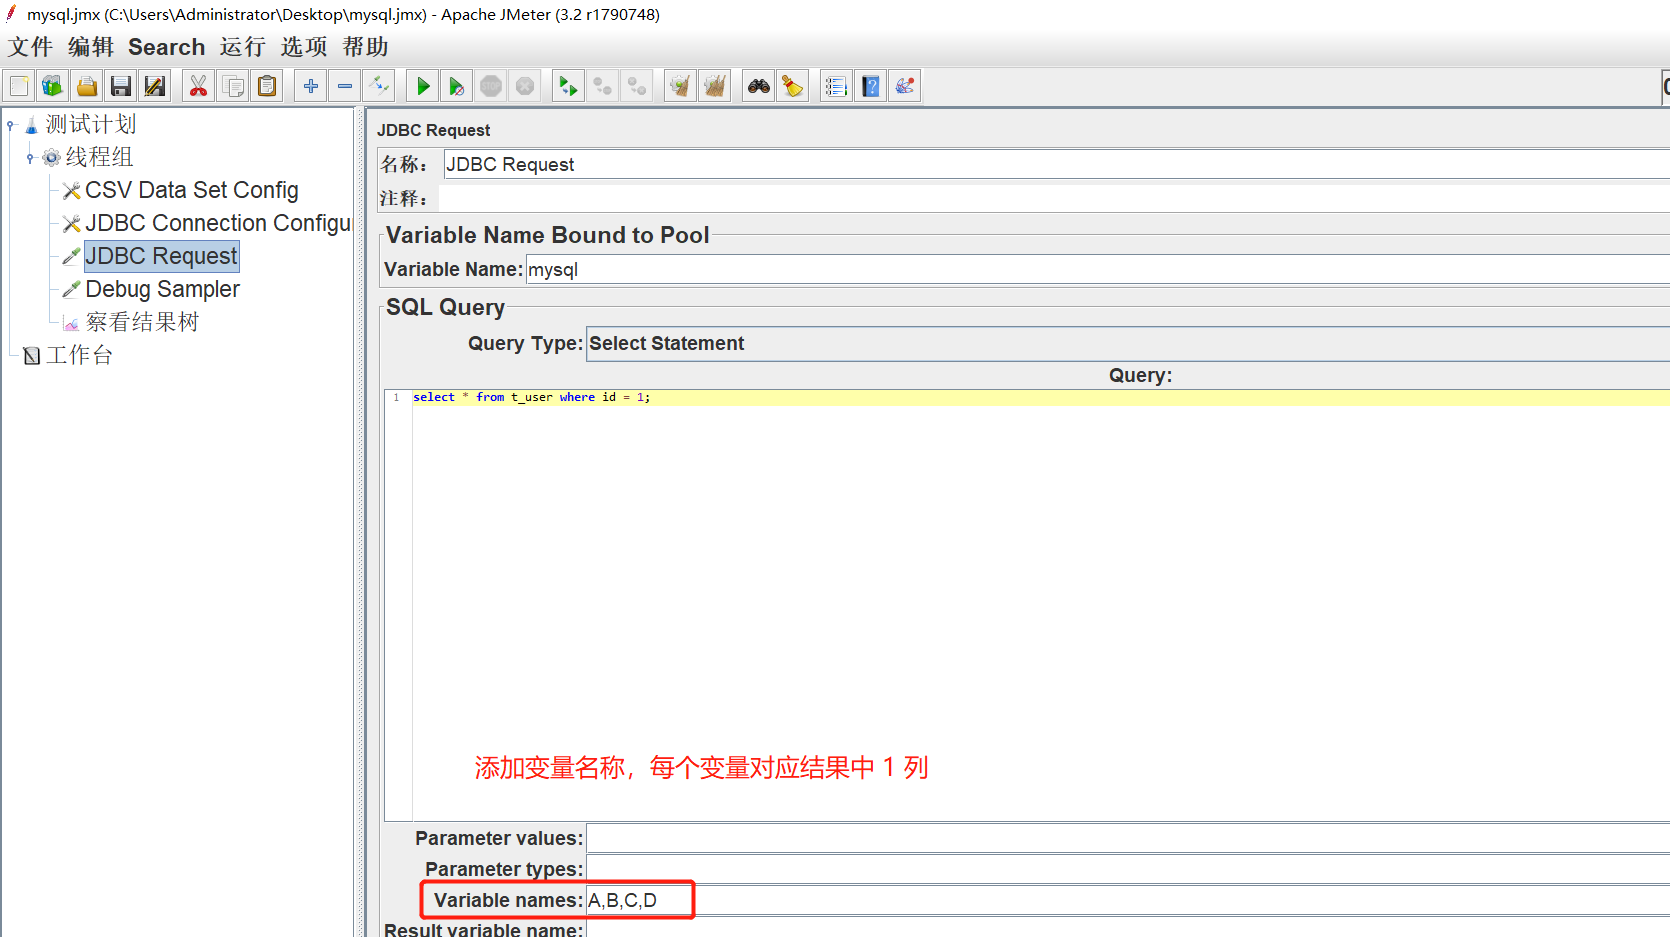Image resolution: width=1670 pixels, height=937 pixels.
Task: Open the 帮助 menu
Action: point(365,47)
